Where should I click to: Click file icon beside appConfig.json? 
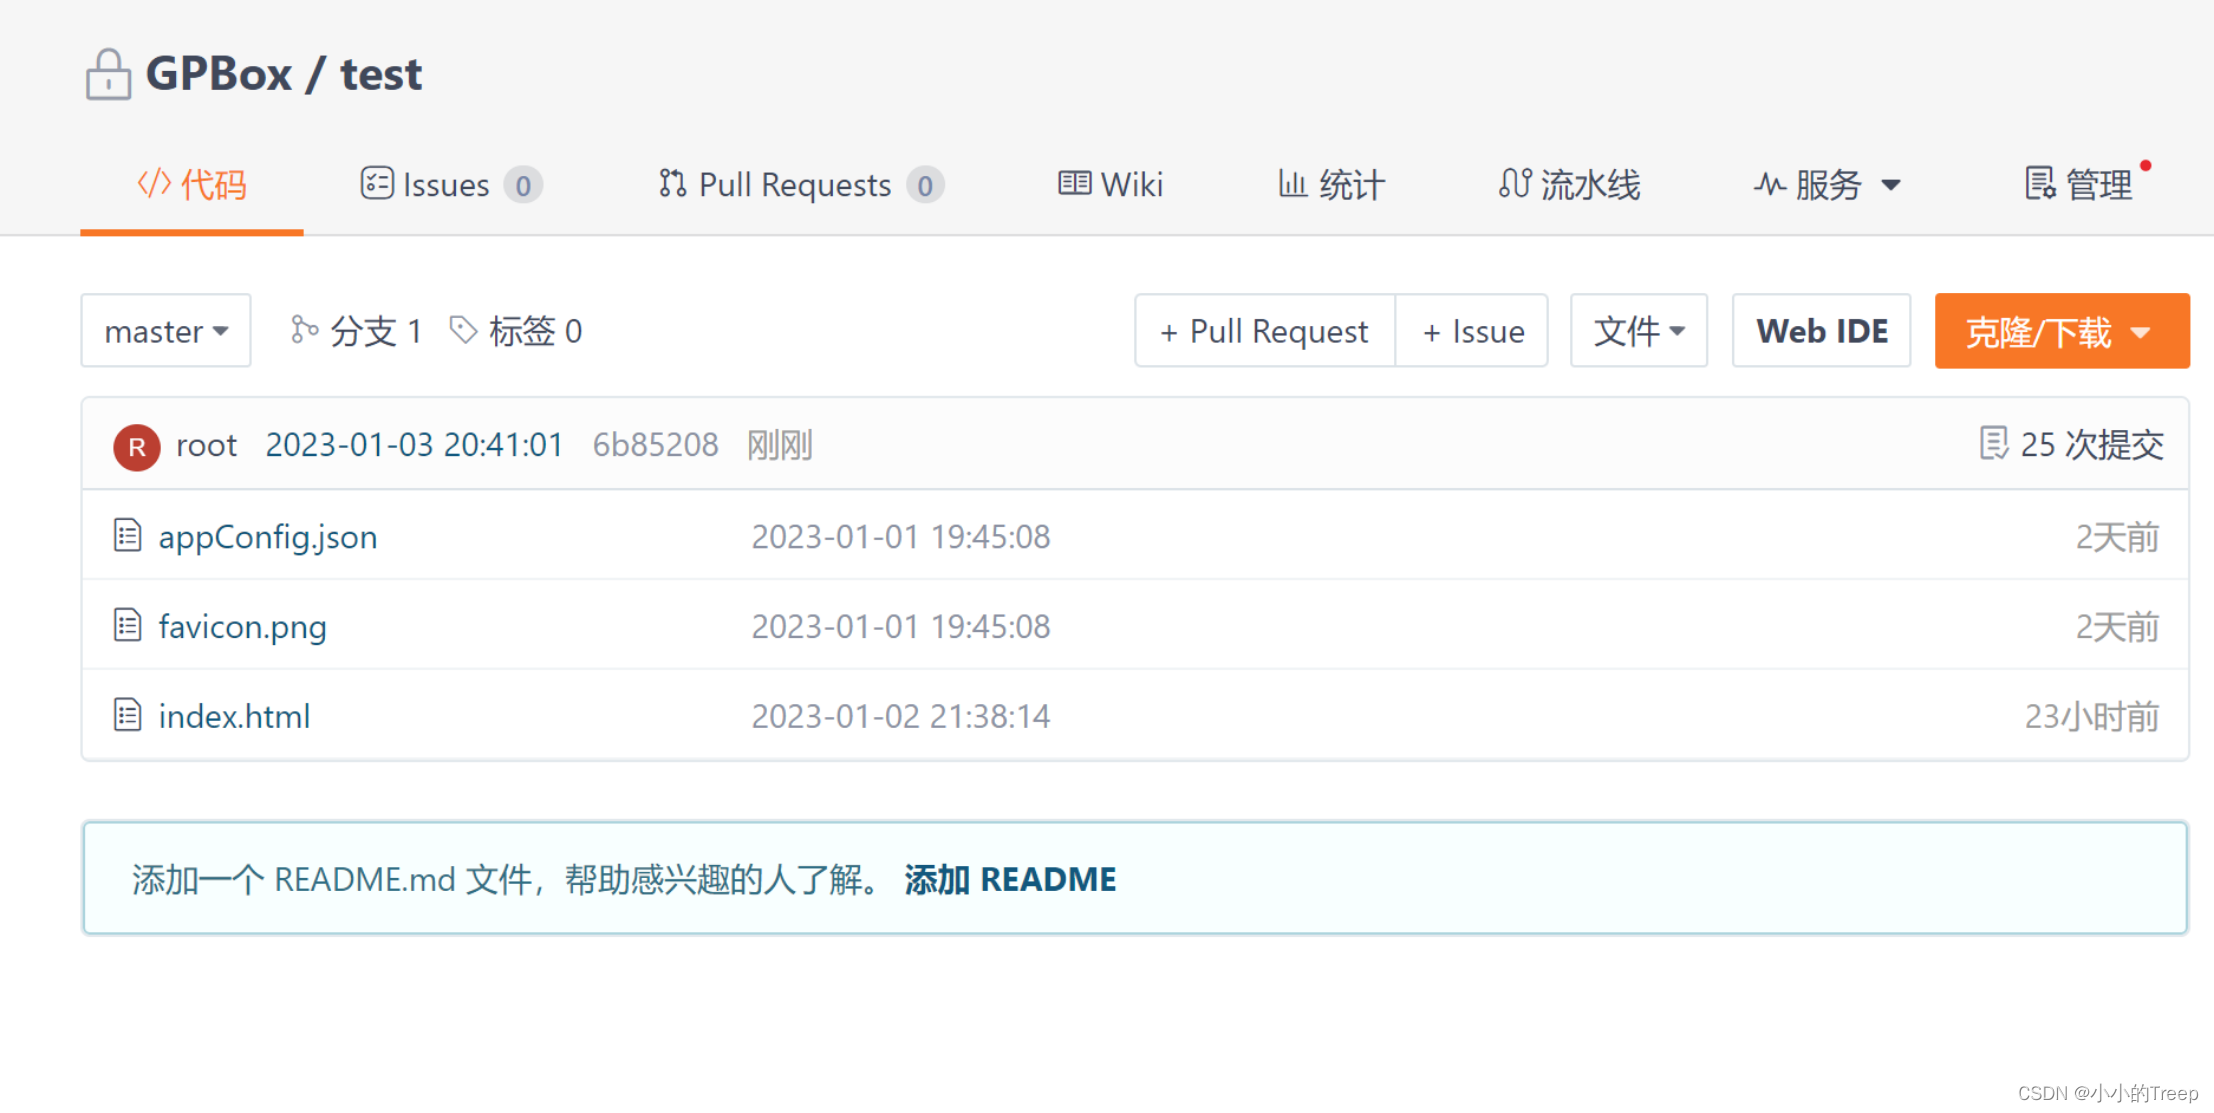[x=127, y=536]
